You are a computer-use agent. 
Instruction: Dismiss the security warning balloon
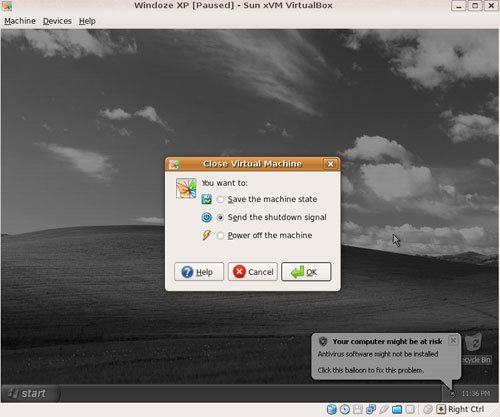click(453, 340)
